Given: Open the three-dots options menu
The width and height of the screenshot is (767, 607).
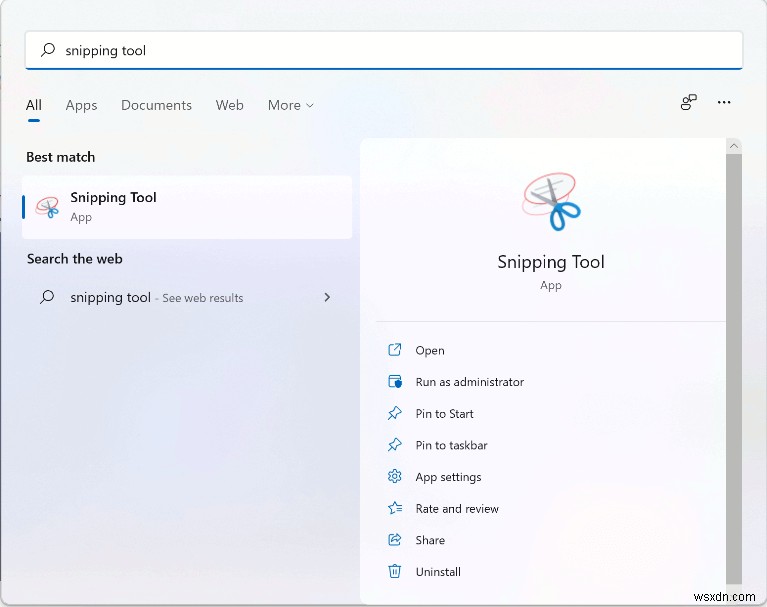Looking at the screenshot, I should 724,102.
